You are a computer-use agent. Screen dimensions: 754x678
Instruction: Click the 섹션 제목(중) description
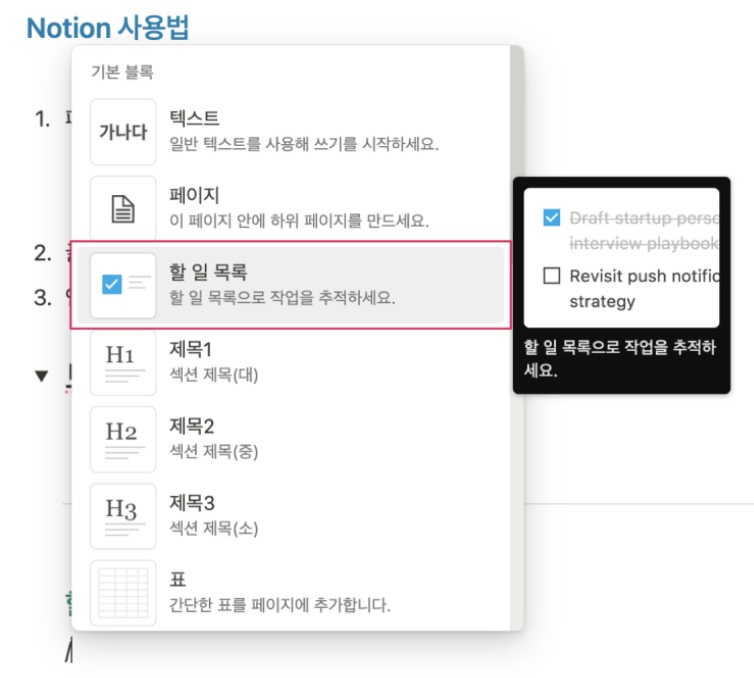point(214,452)
